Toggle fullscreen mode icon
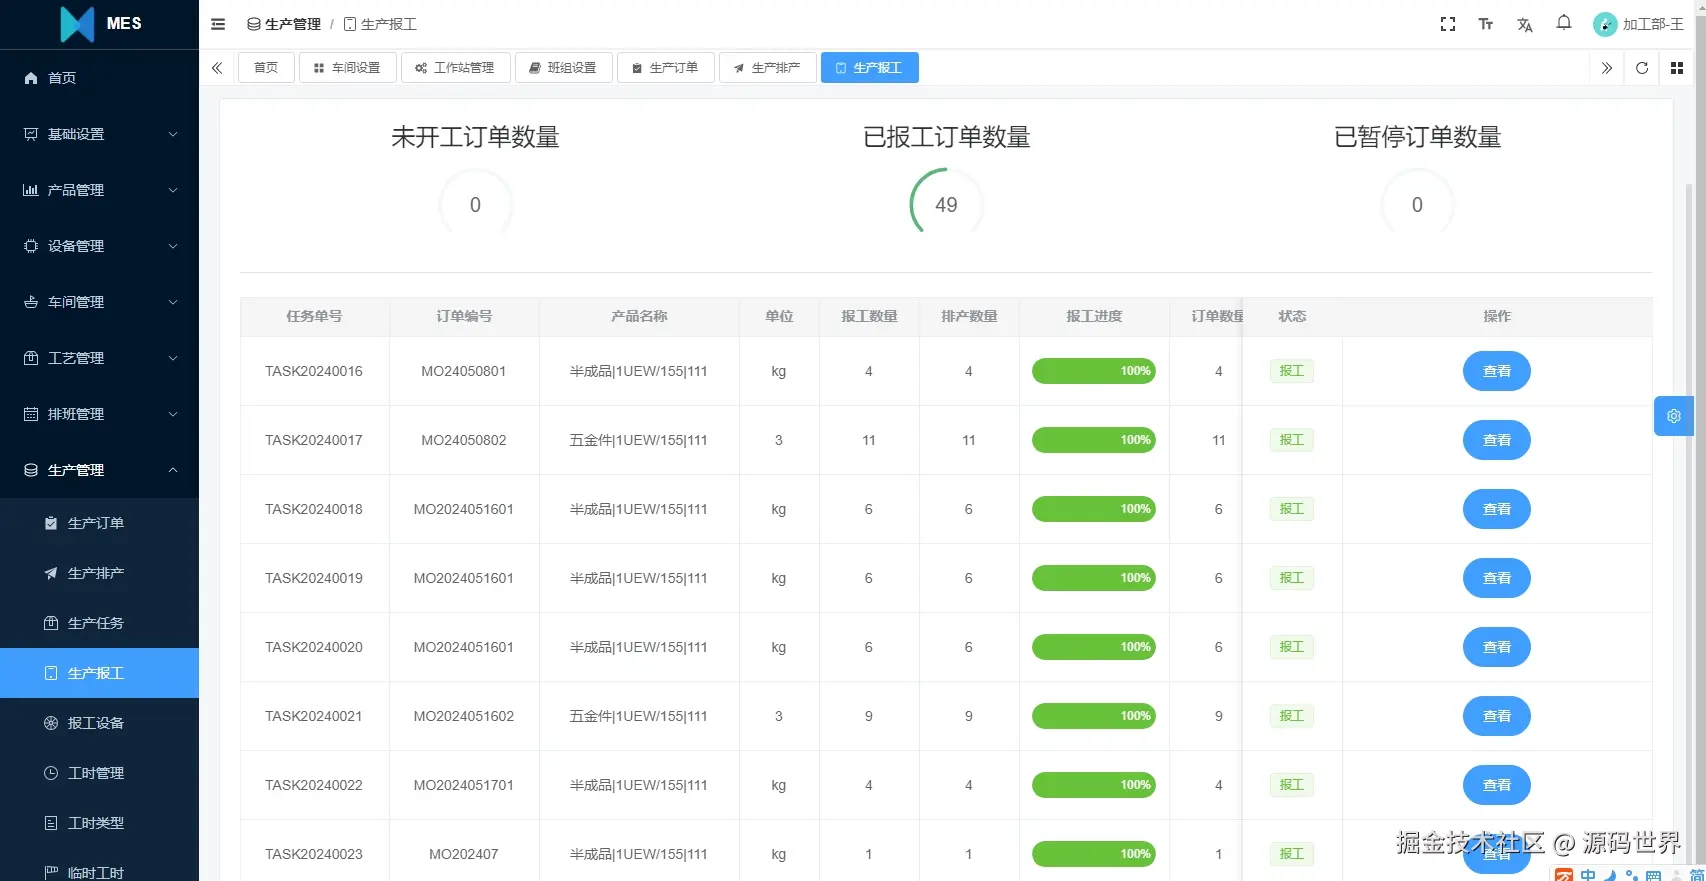The width and height of the screenshot is (1706, 881). 1447,24
